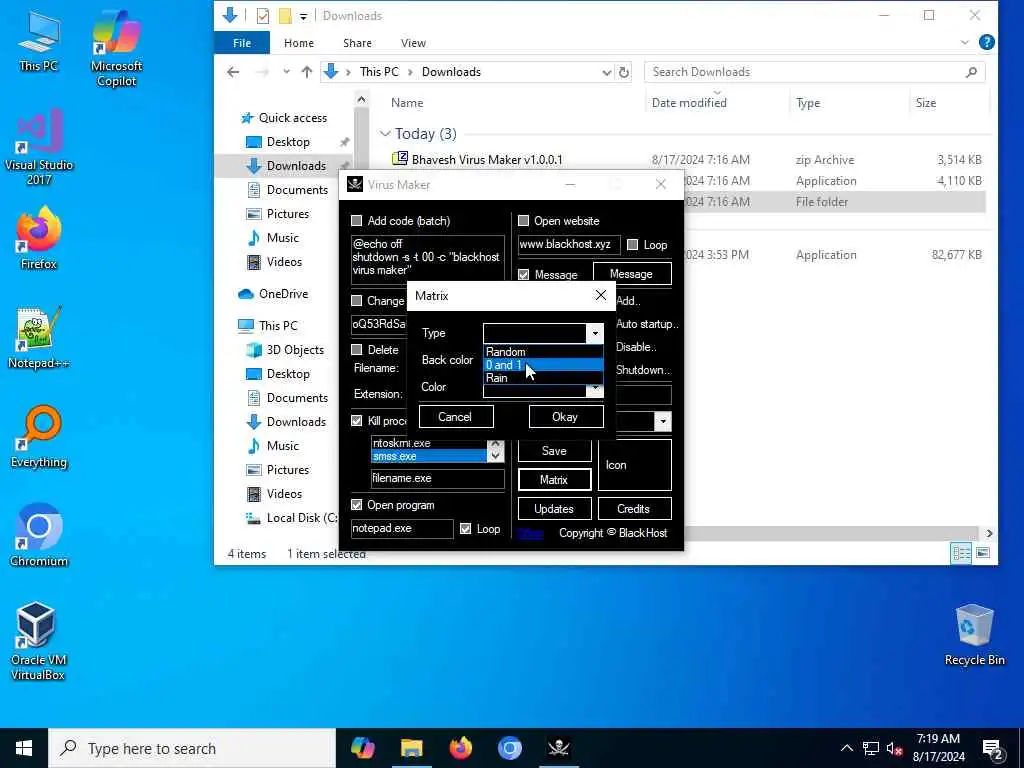Open OneDrive in the navigation pane
Image resolution: width=1024 pixels, height=768 pixels.
pos(283,294)
